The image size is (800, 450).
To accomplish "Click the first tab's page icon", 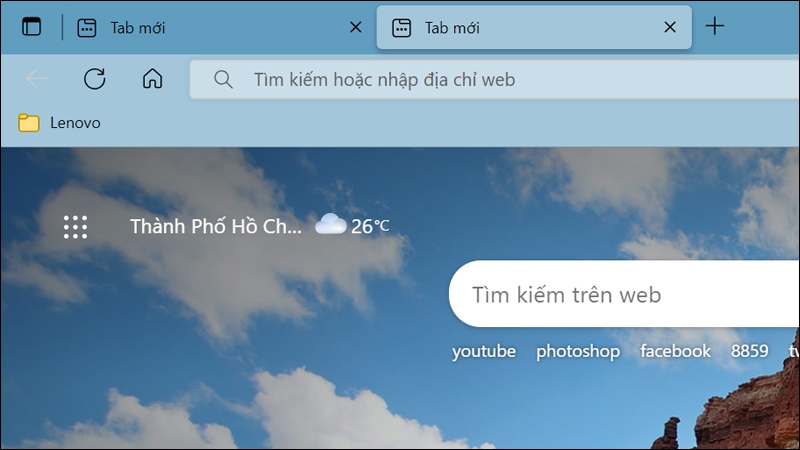I will click(87, 28).
